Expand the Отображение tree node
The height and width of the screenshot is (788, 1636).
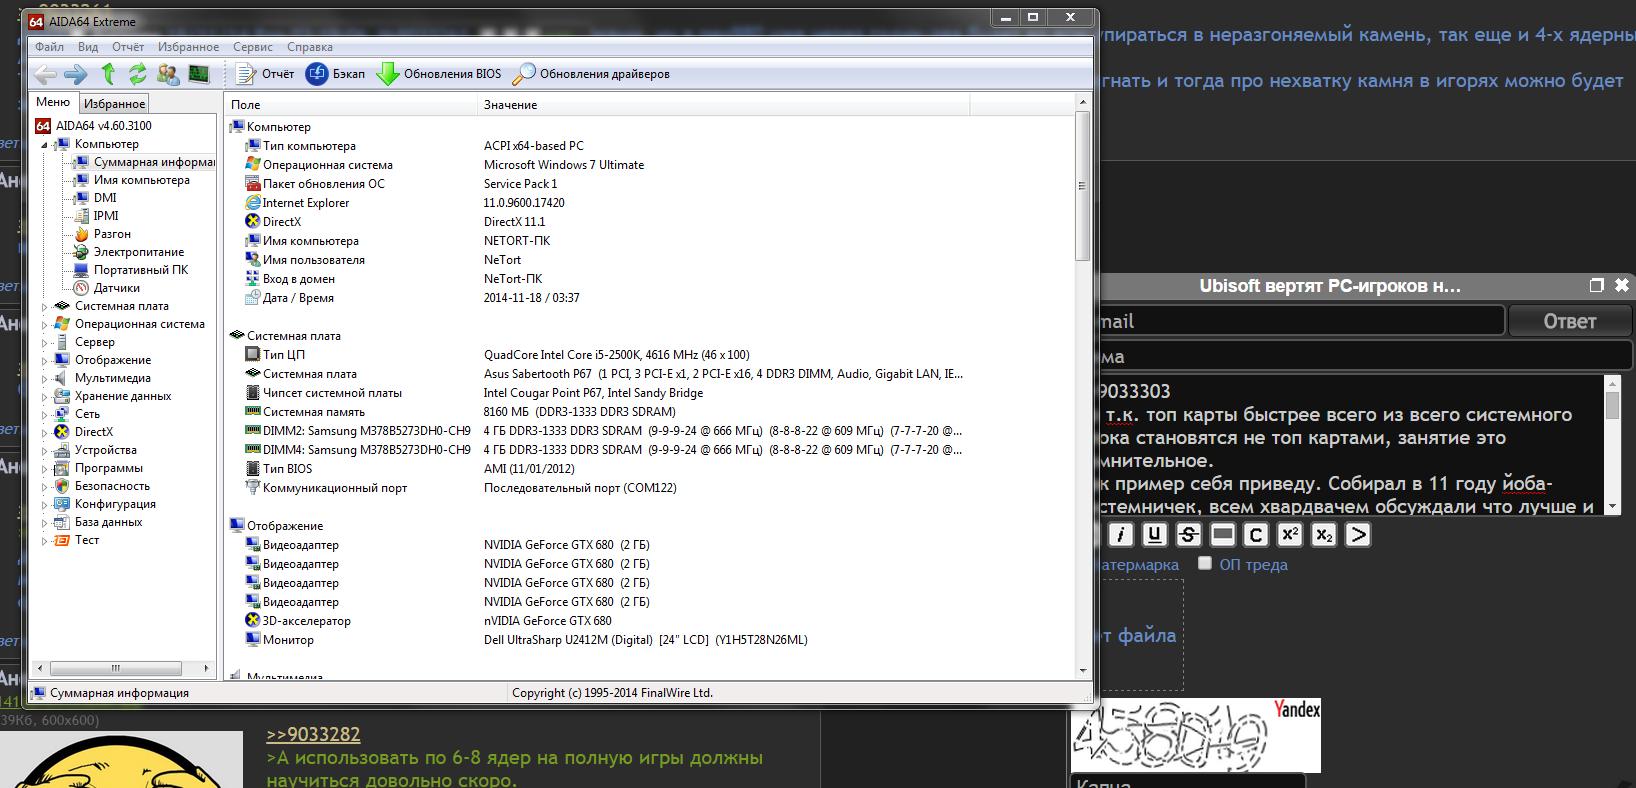point(44,361)
